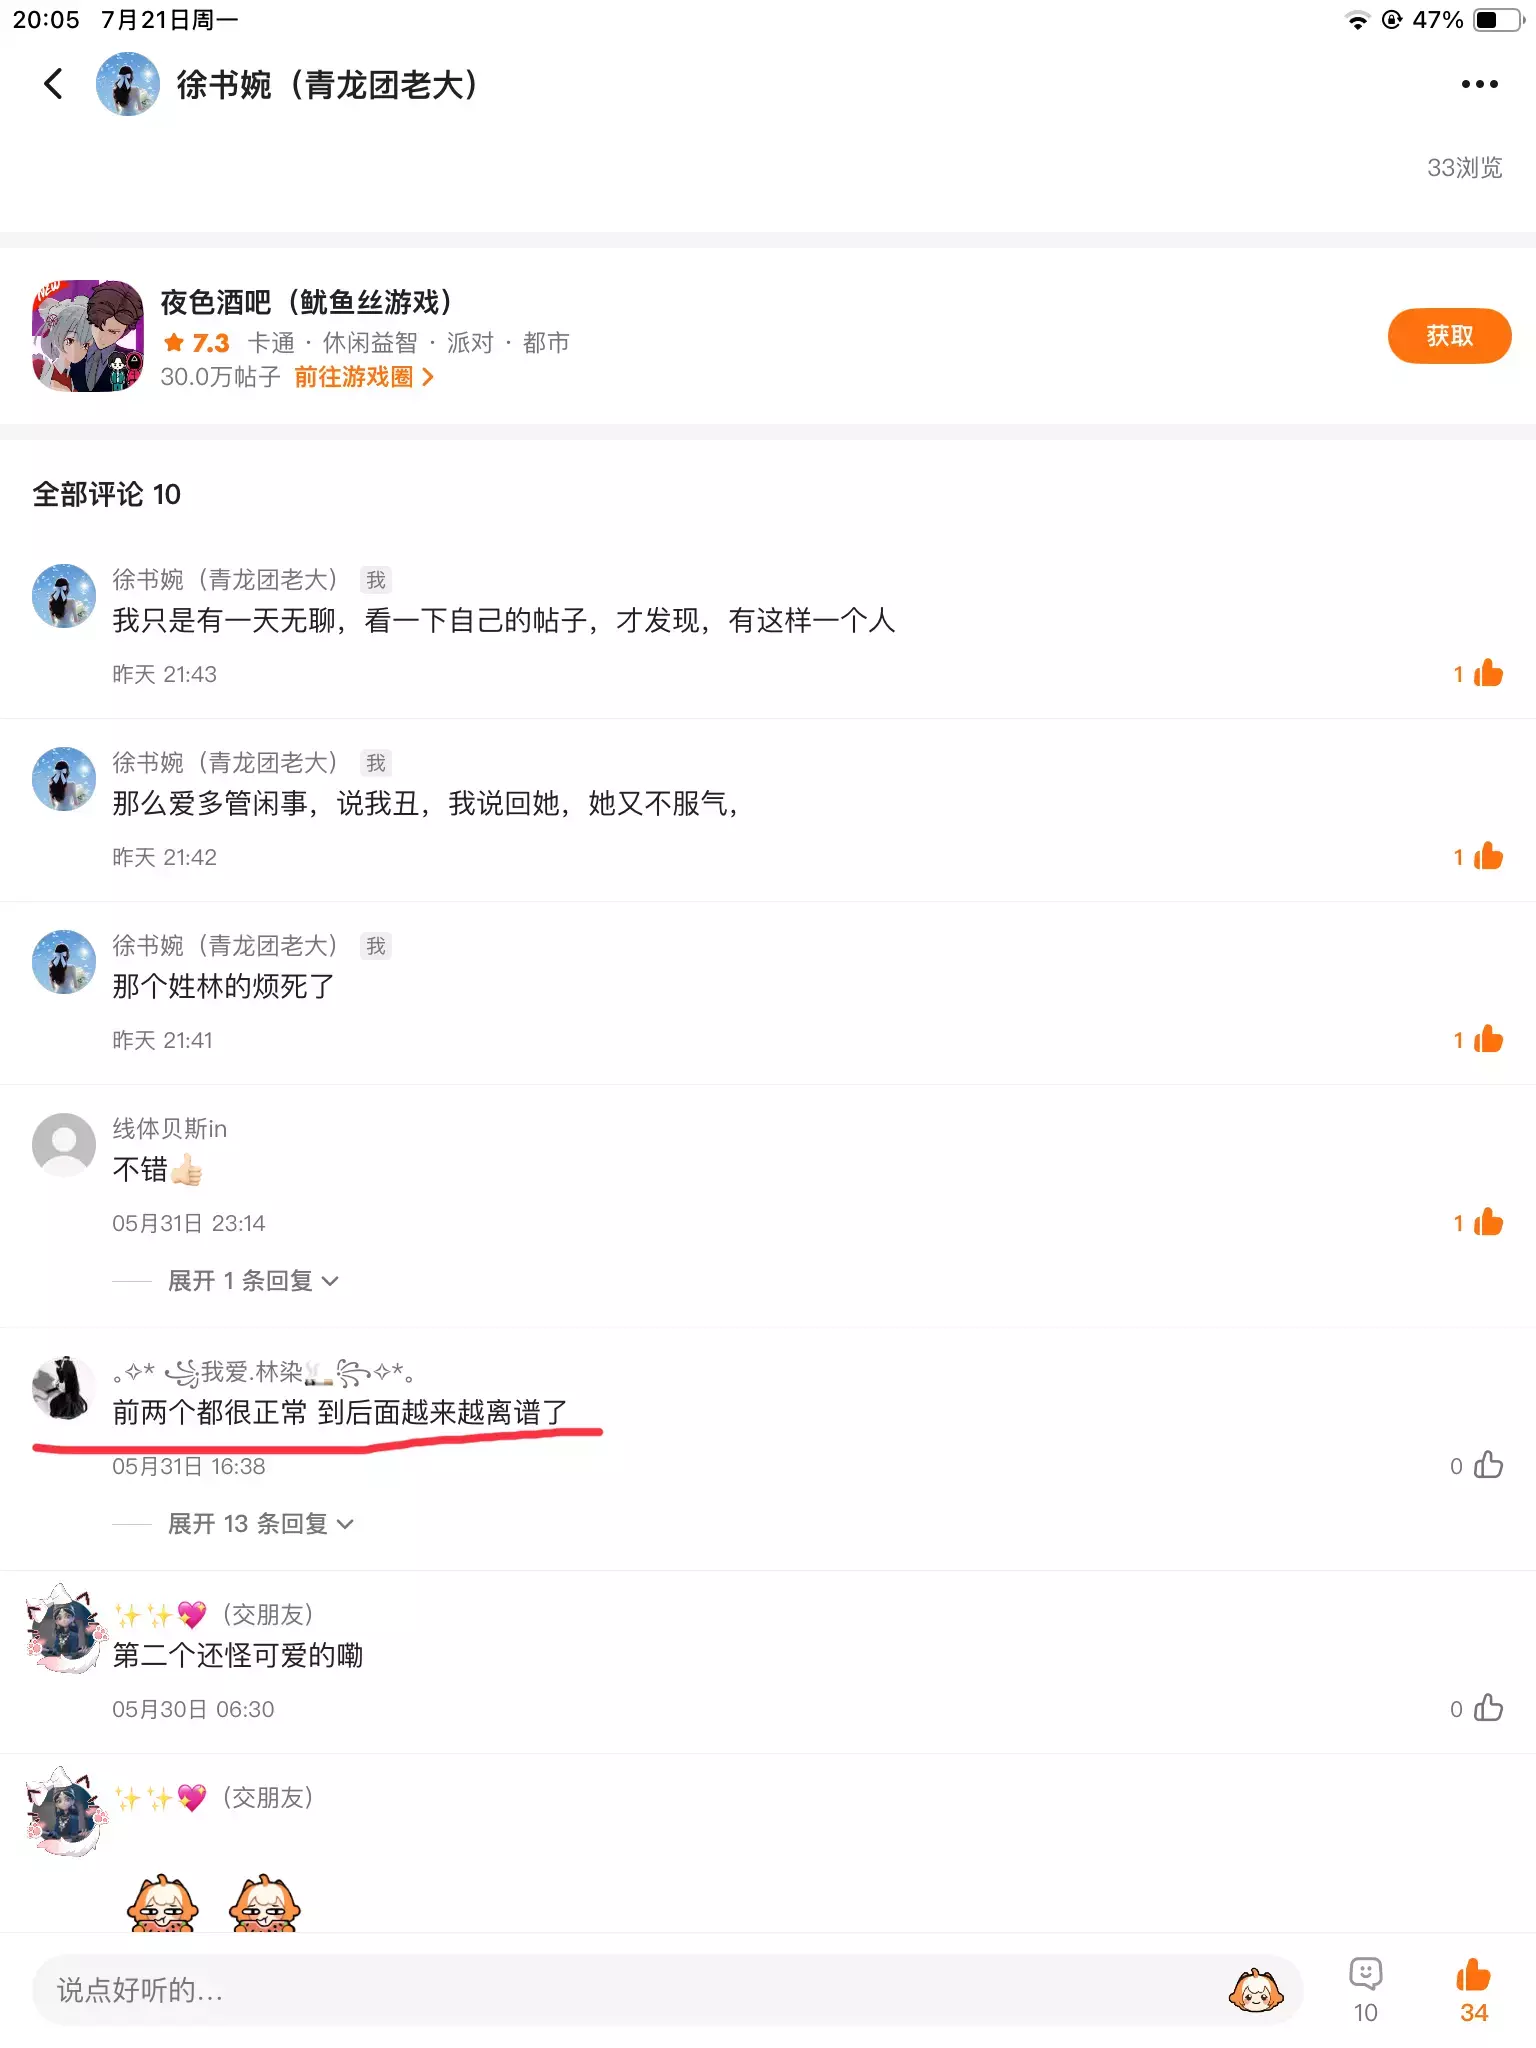Open 线体贝斯in default profile avatar
This screenshot has width=1536, height=2048.
(64, 1145)
